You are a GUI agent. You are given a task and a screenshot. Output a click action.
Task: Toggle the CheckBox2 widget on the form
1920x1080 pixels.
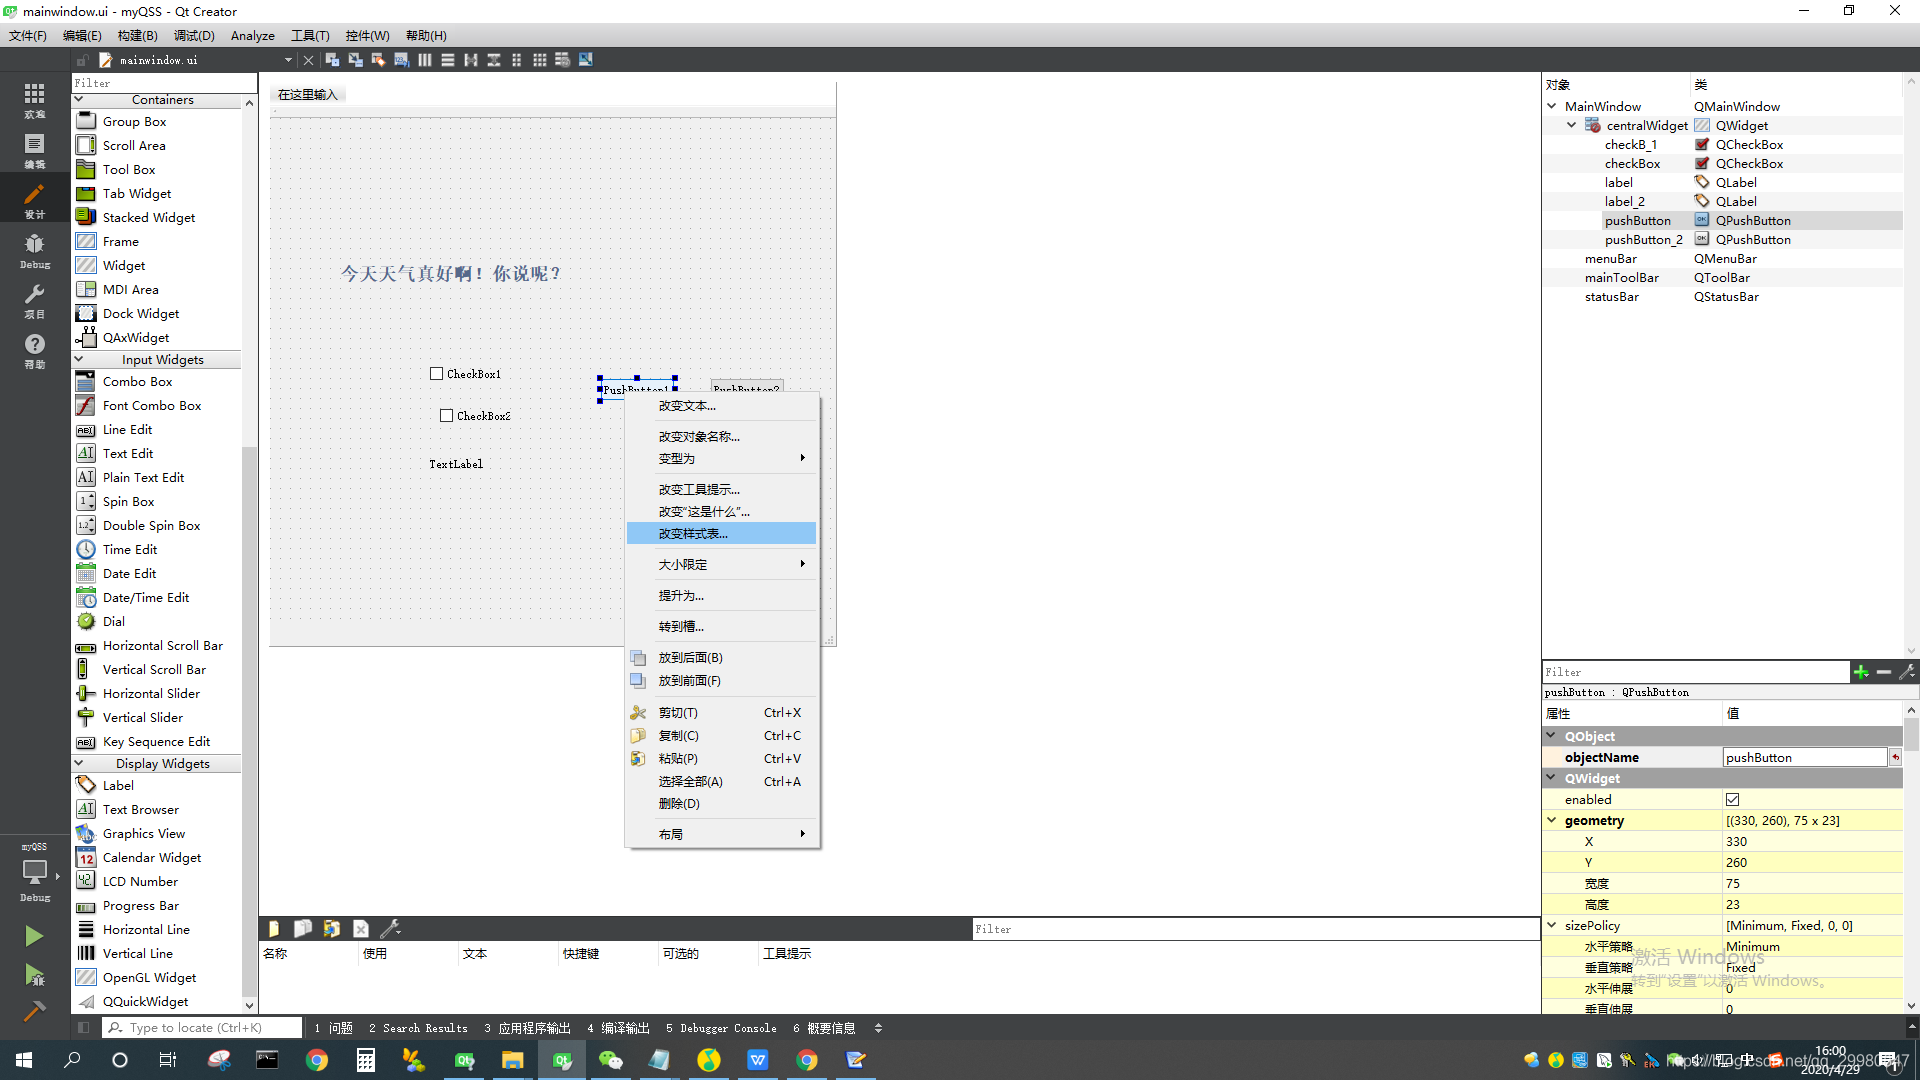[447, 416]
